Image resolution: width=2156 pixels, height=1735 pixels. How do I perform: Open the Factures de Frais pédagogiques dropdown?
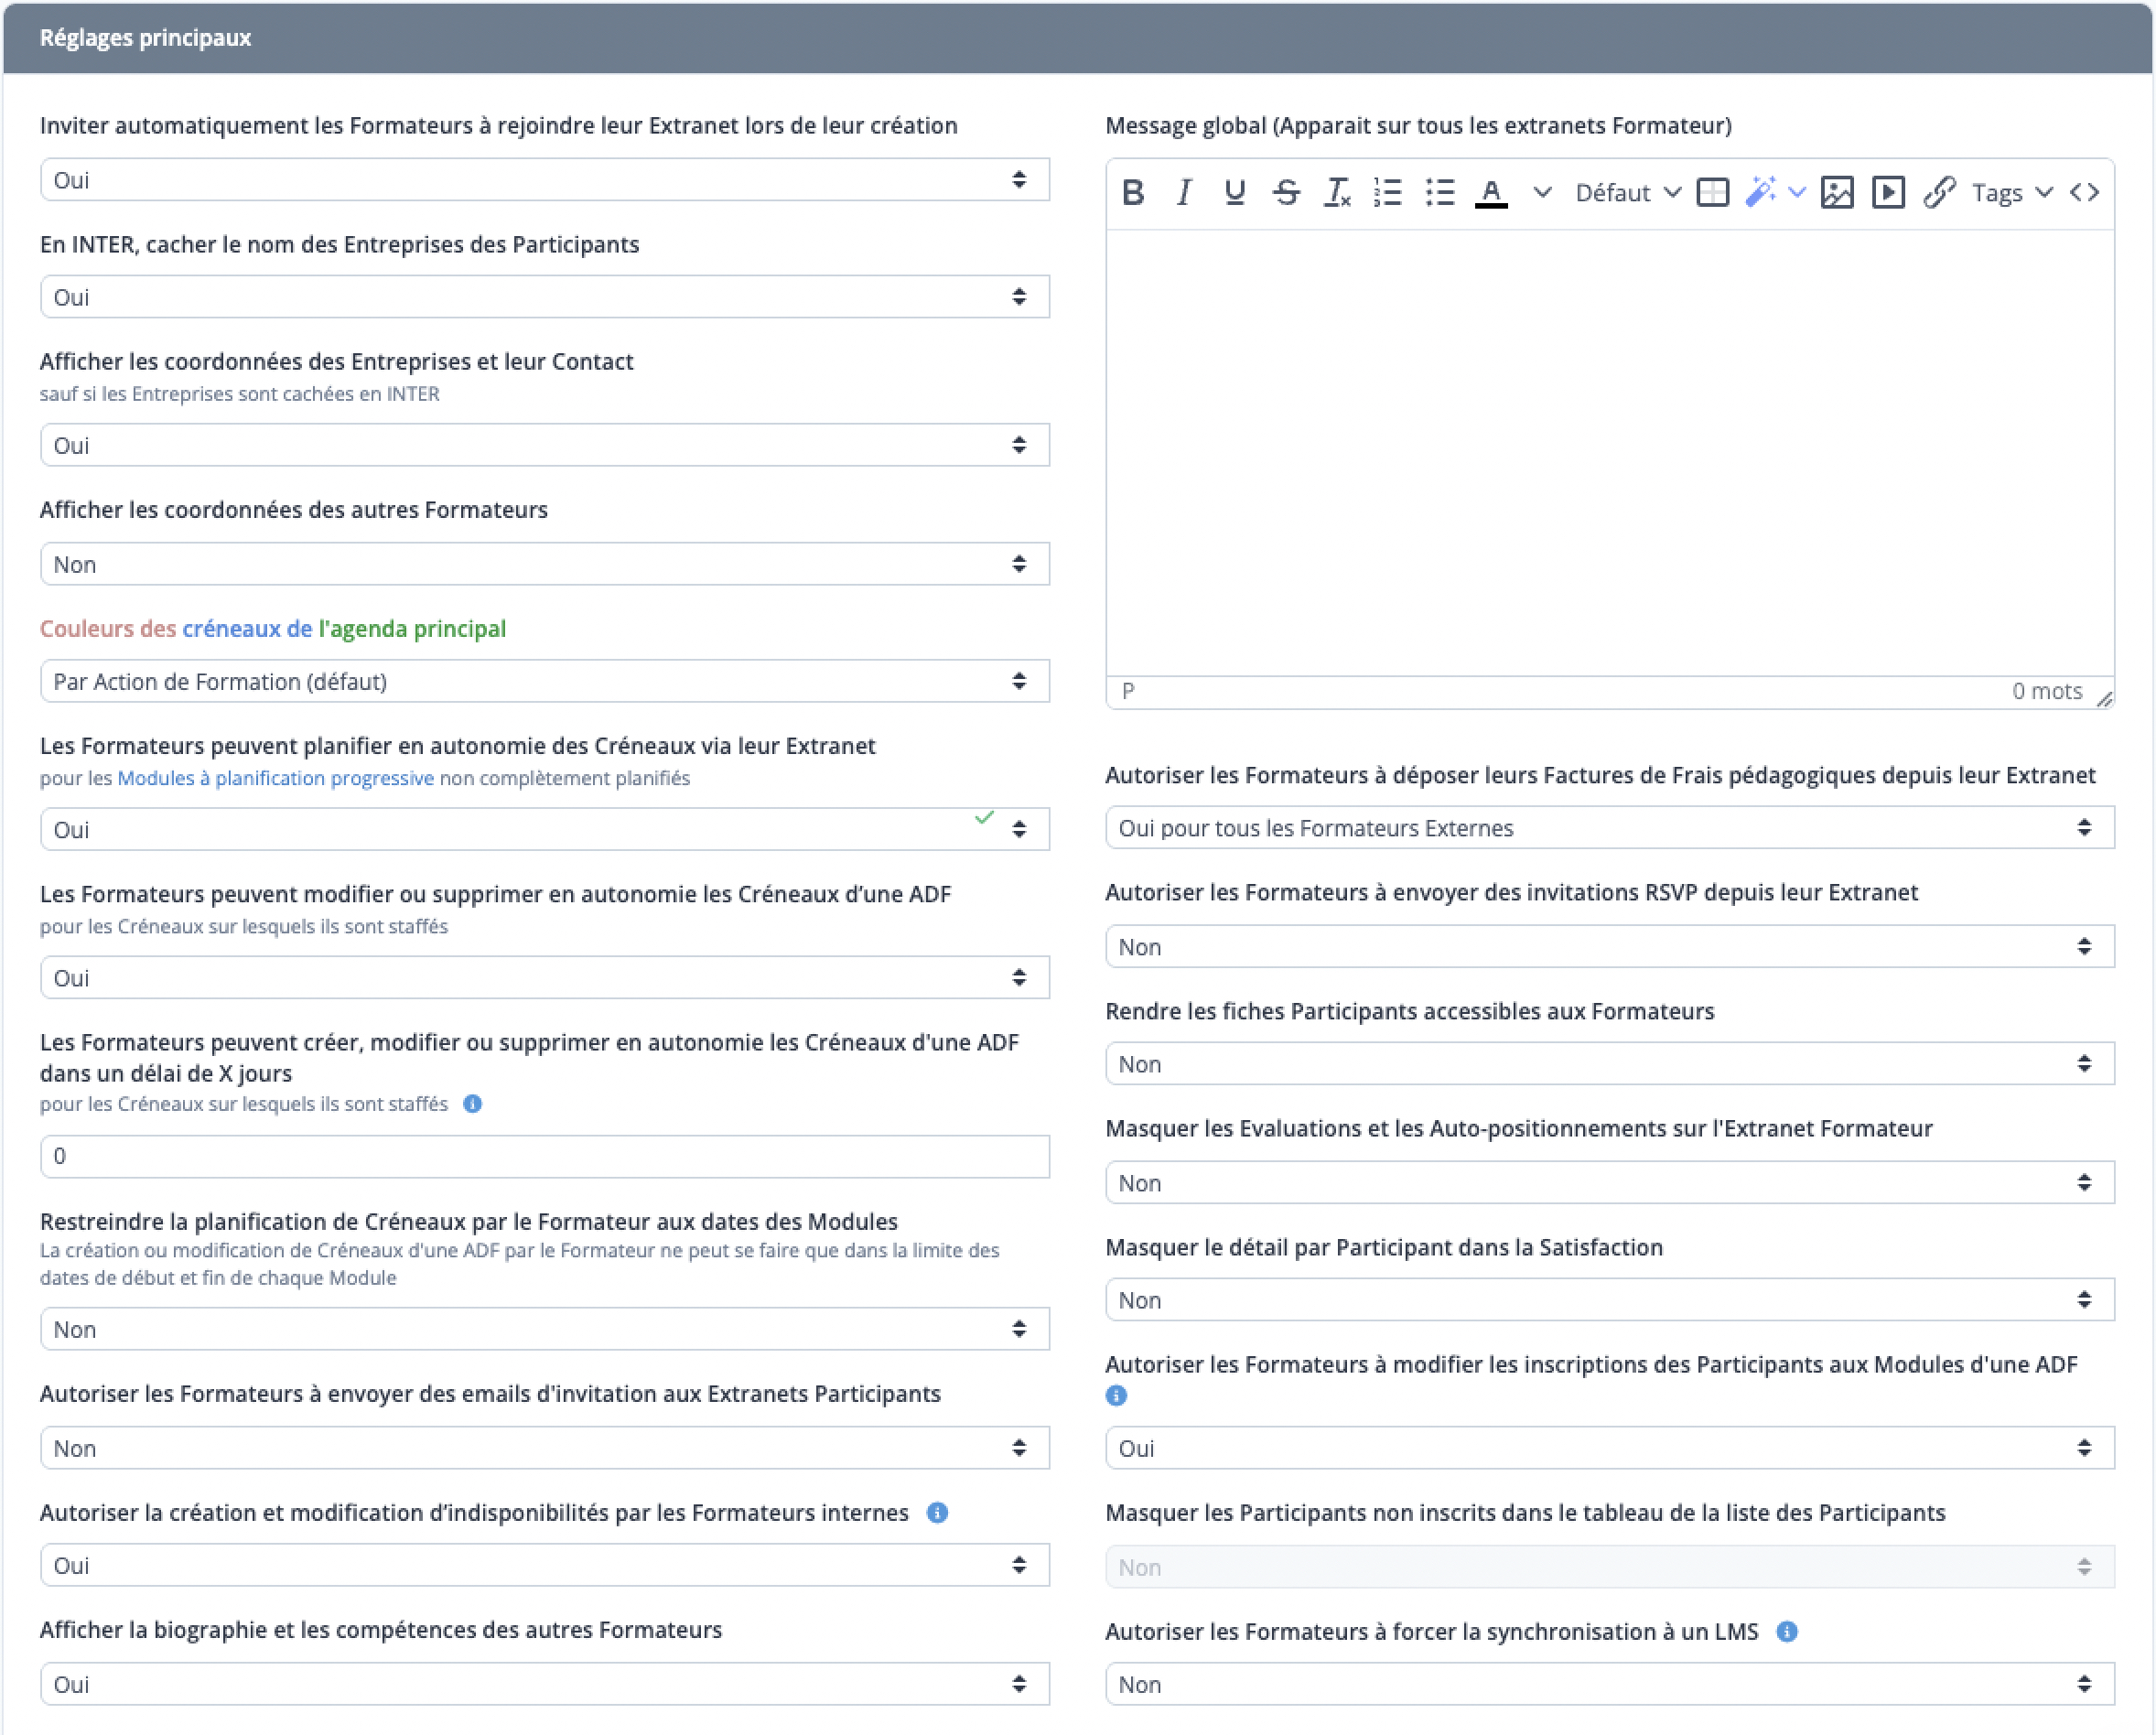click(1609, 828)
